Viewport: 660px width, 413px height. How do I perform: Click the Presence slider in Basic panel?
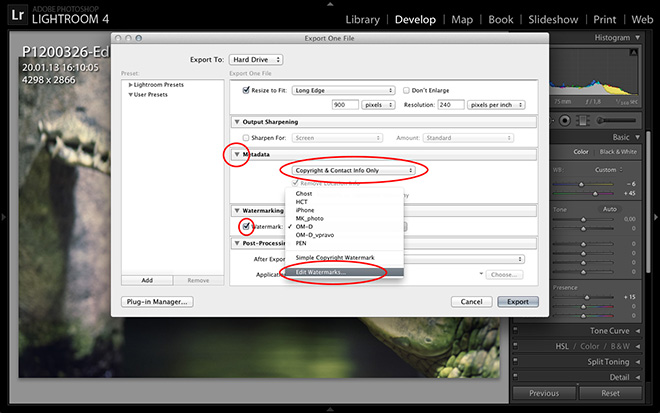pos(600,297)
